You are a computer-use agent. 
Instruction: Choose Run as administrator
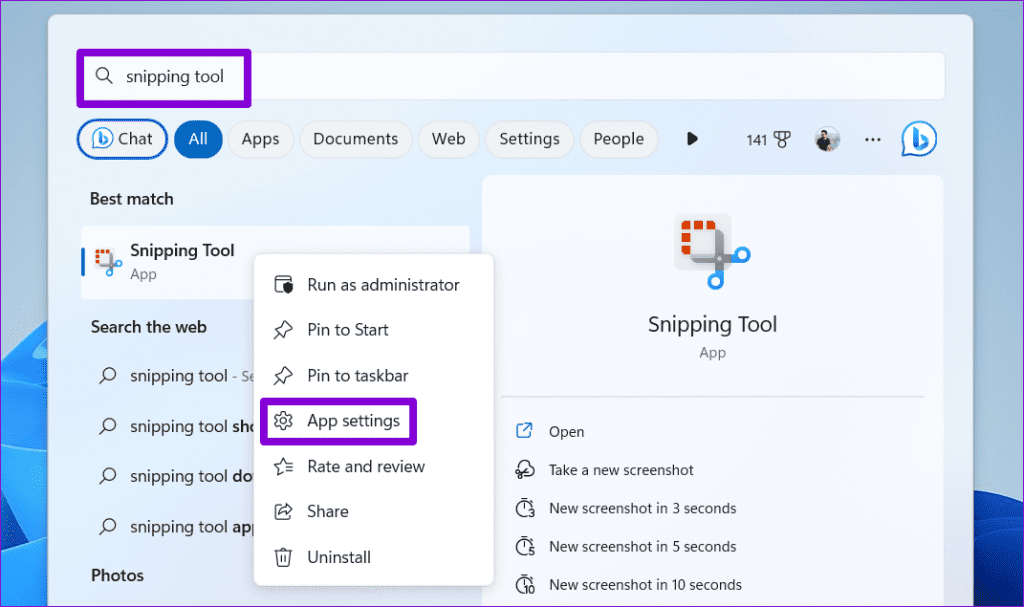(x=374, y=285)
